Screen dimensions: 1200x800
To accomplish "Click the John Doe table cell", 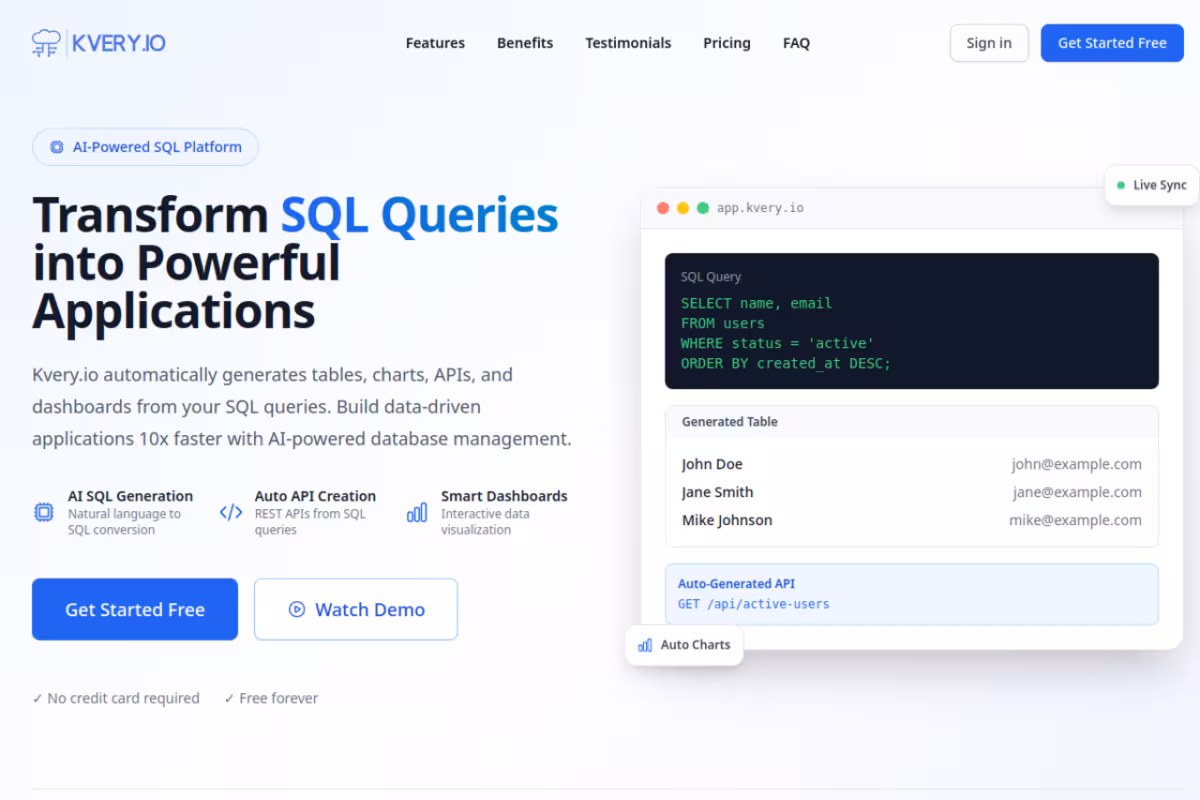I will click(x=712, y=464).
